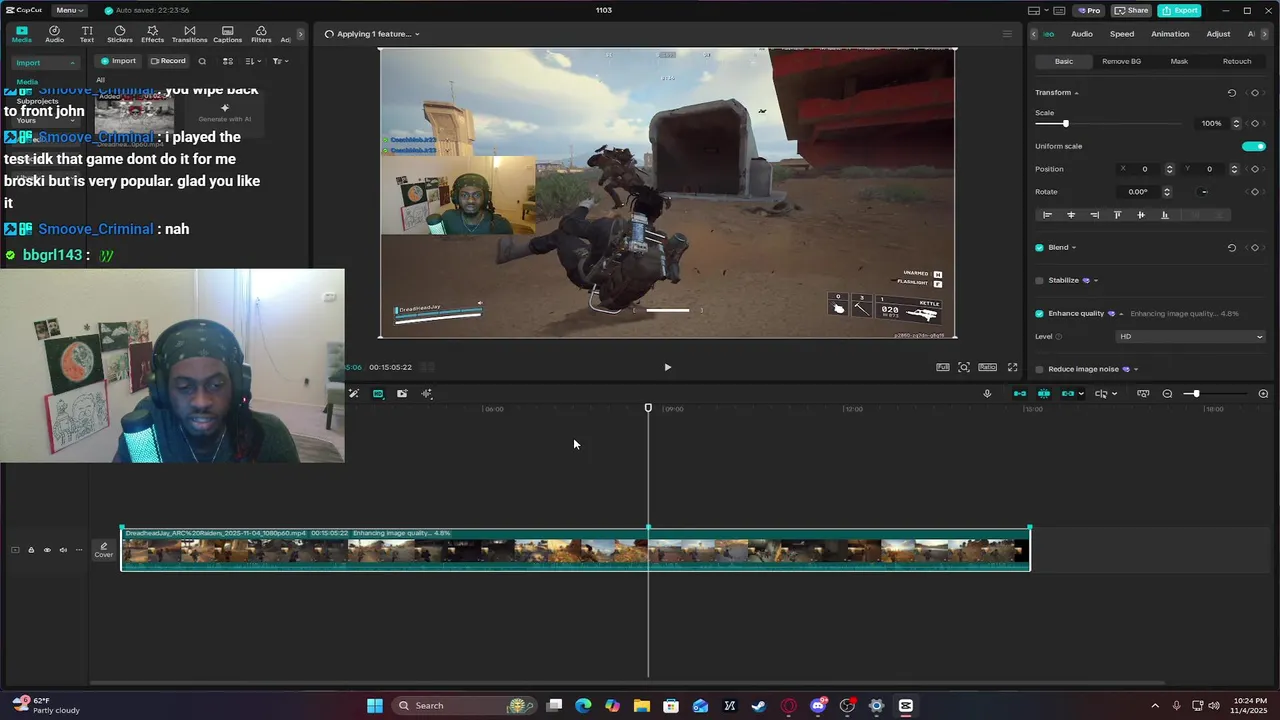Viewport: 1280px width, 720px height.
Task: Uncheck the Enhance quality checkbox
Action: [x=1039, y=314]
